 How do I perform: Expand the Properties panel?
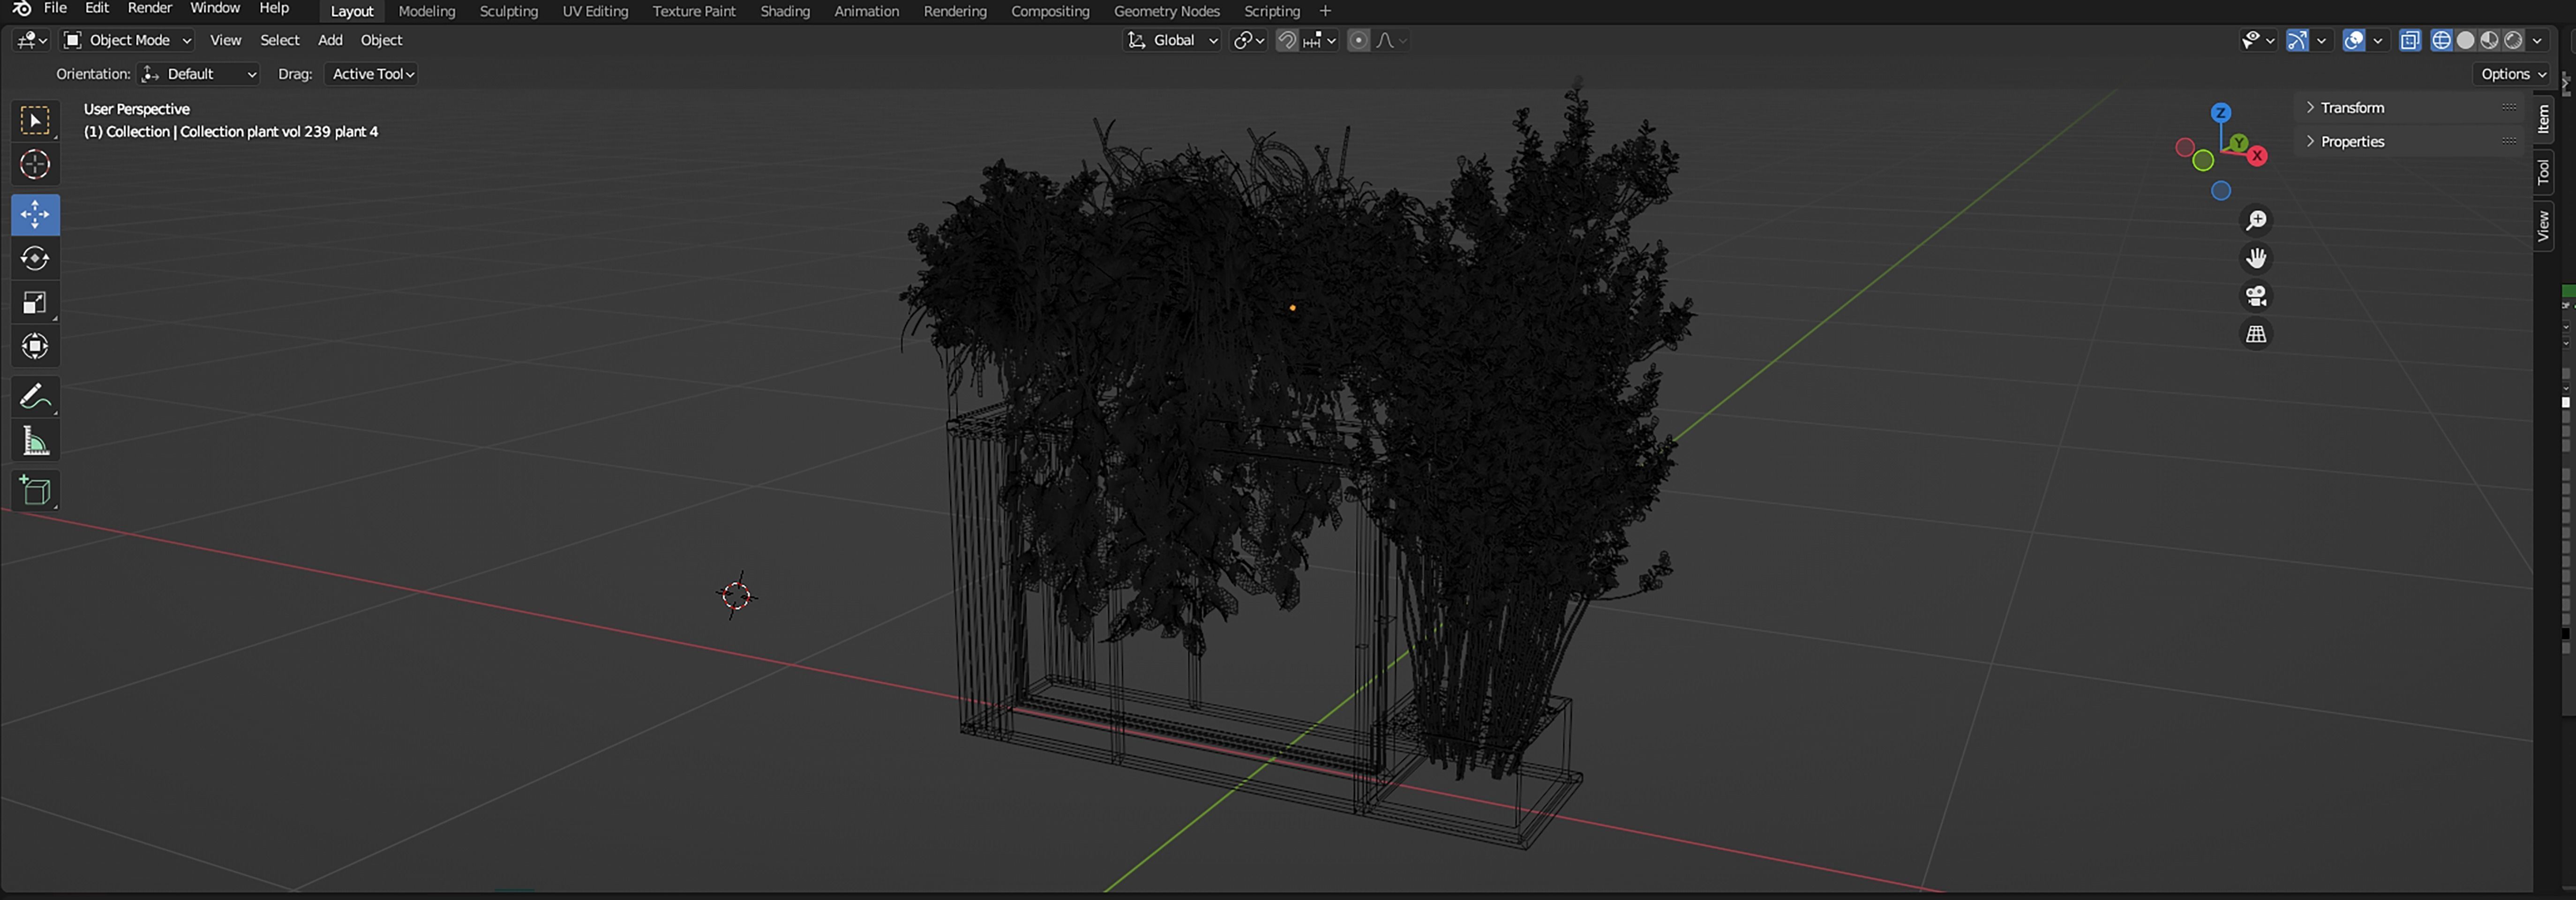coord(2410,142)
